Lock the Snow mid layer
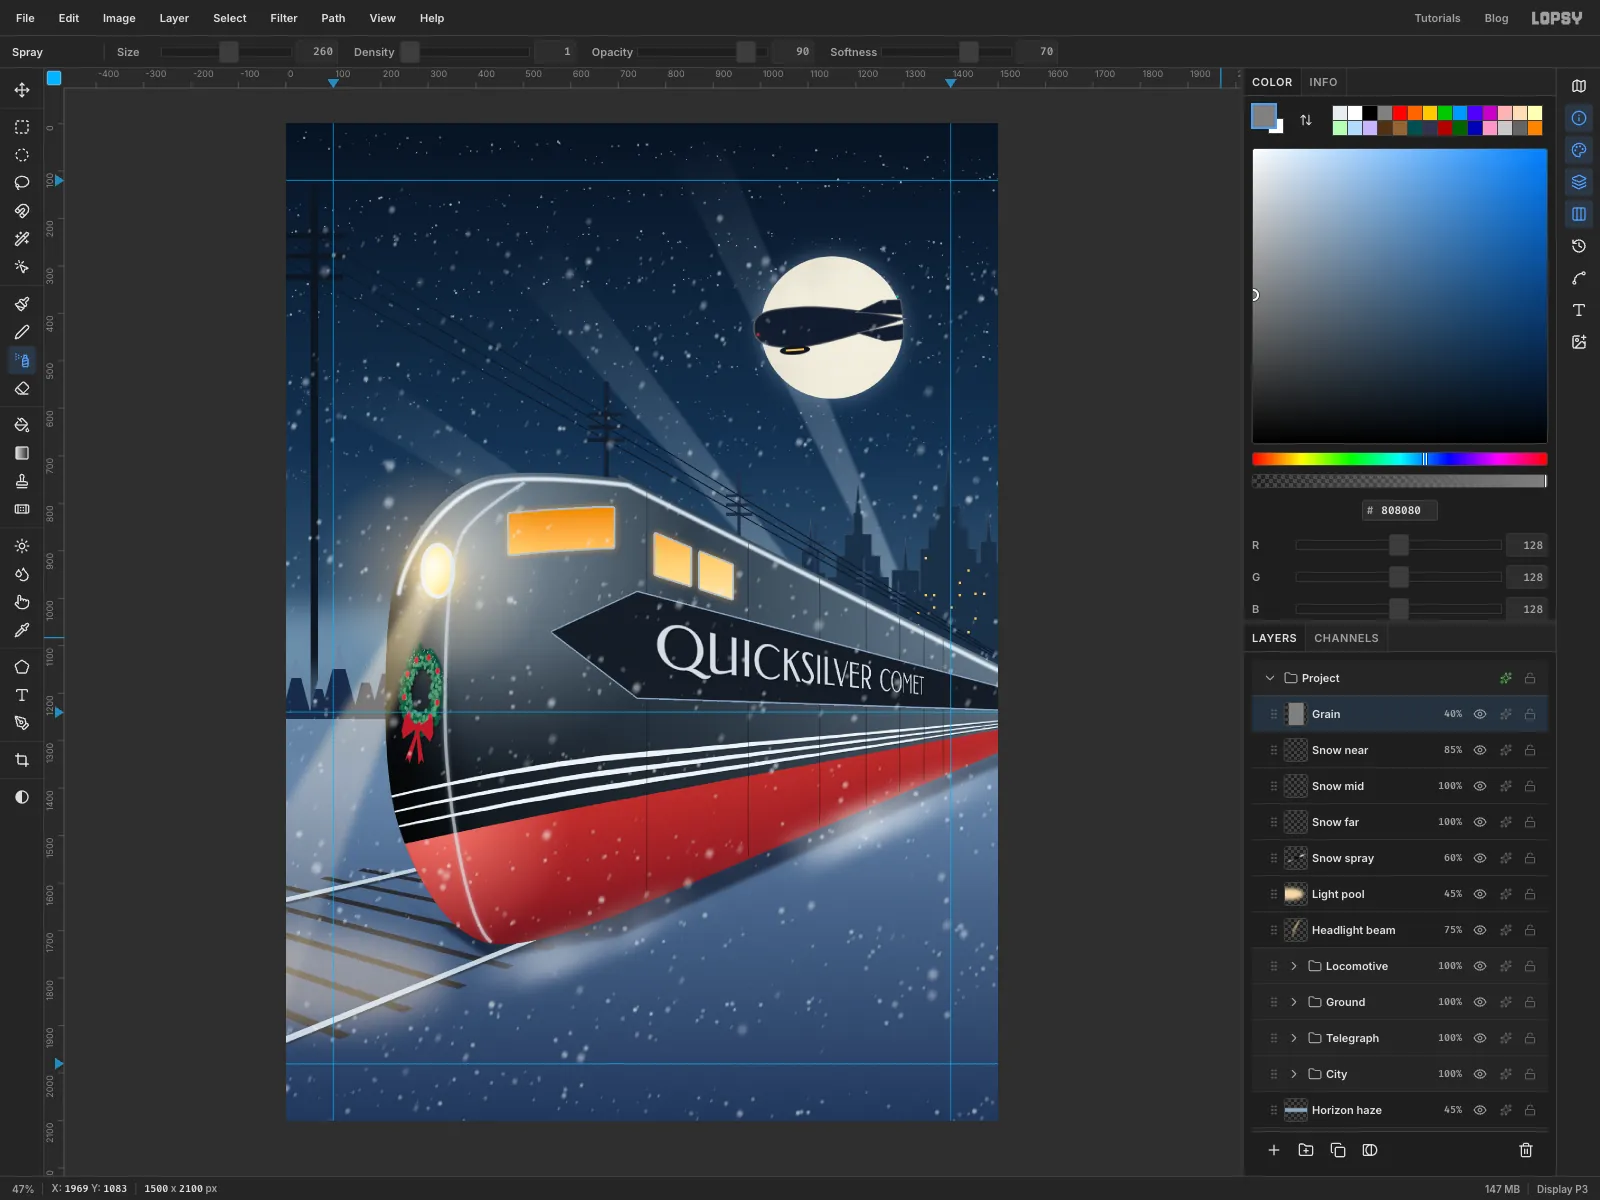Image resolution: width=1600 pixels, height=1200 pixels. 1530,786
